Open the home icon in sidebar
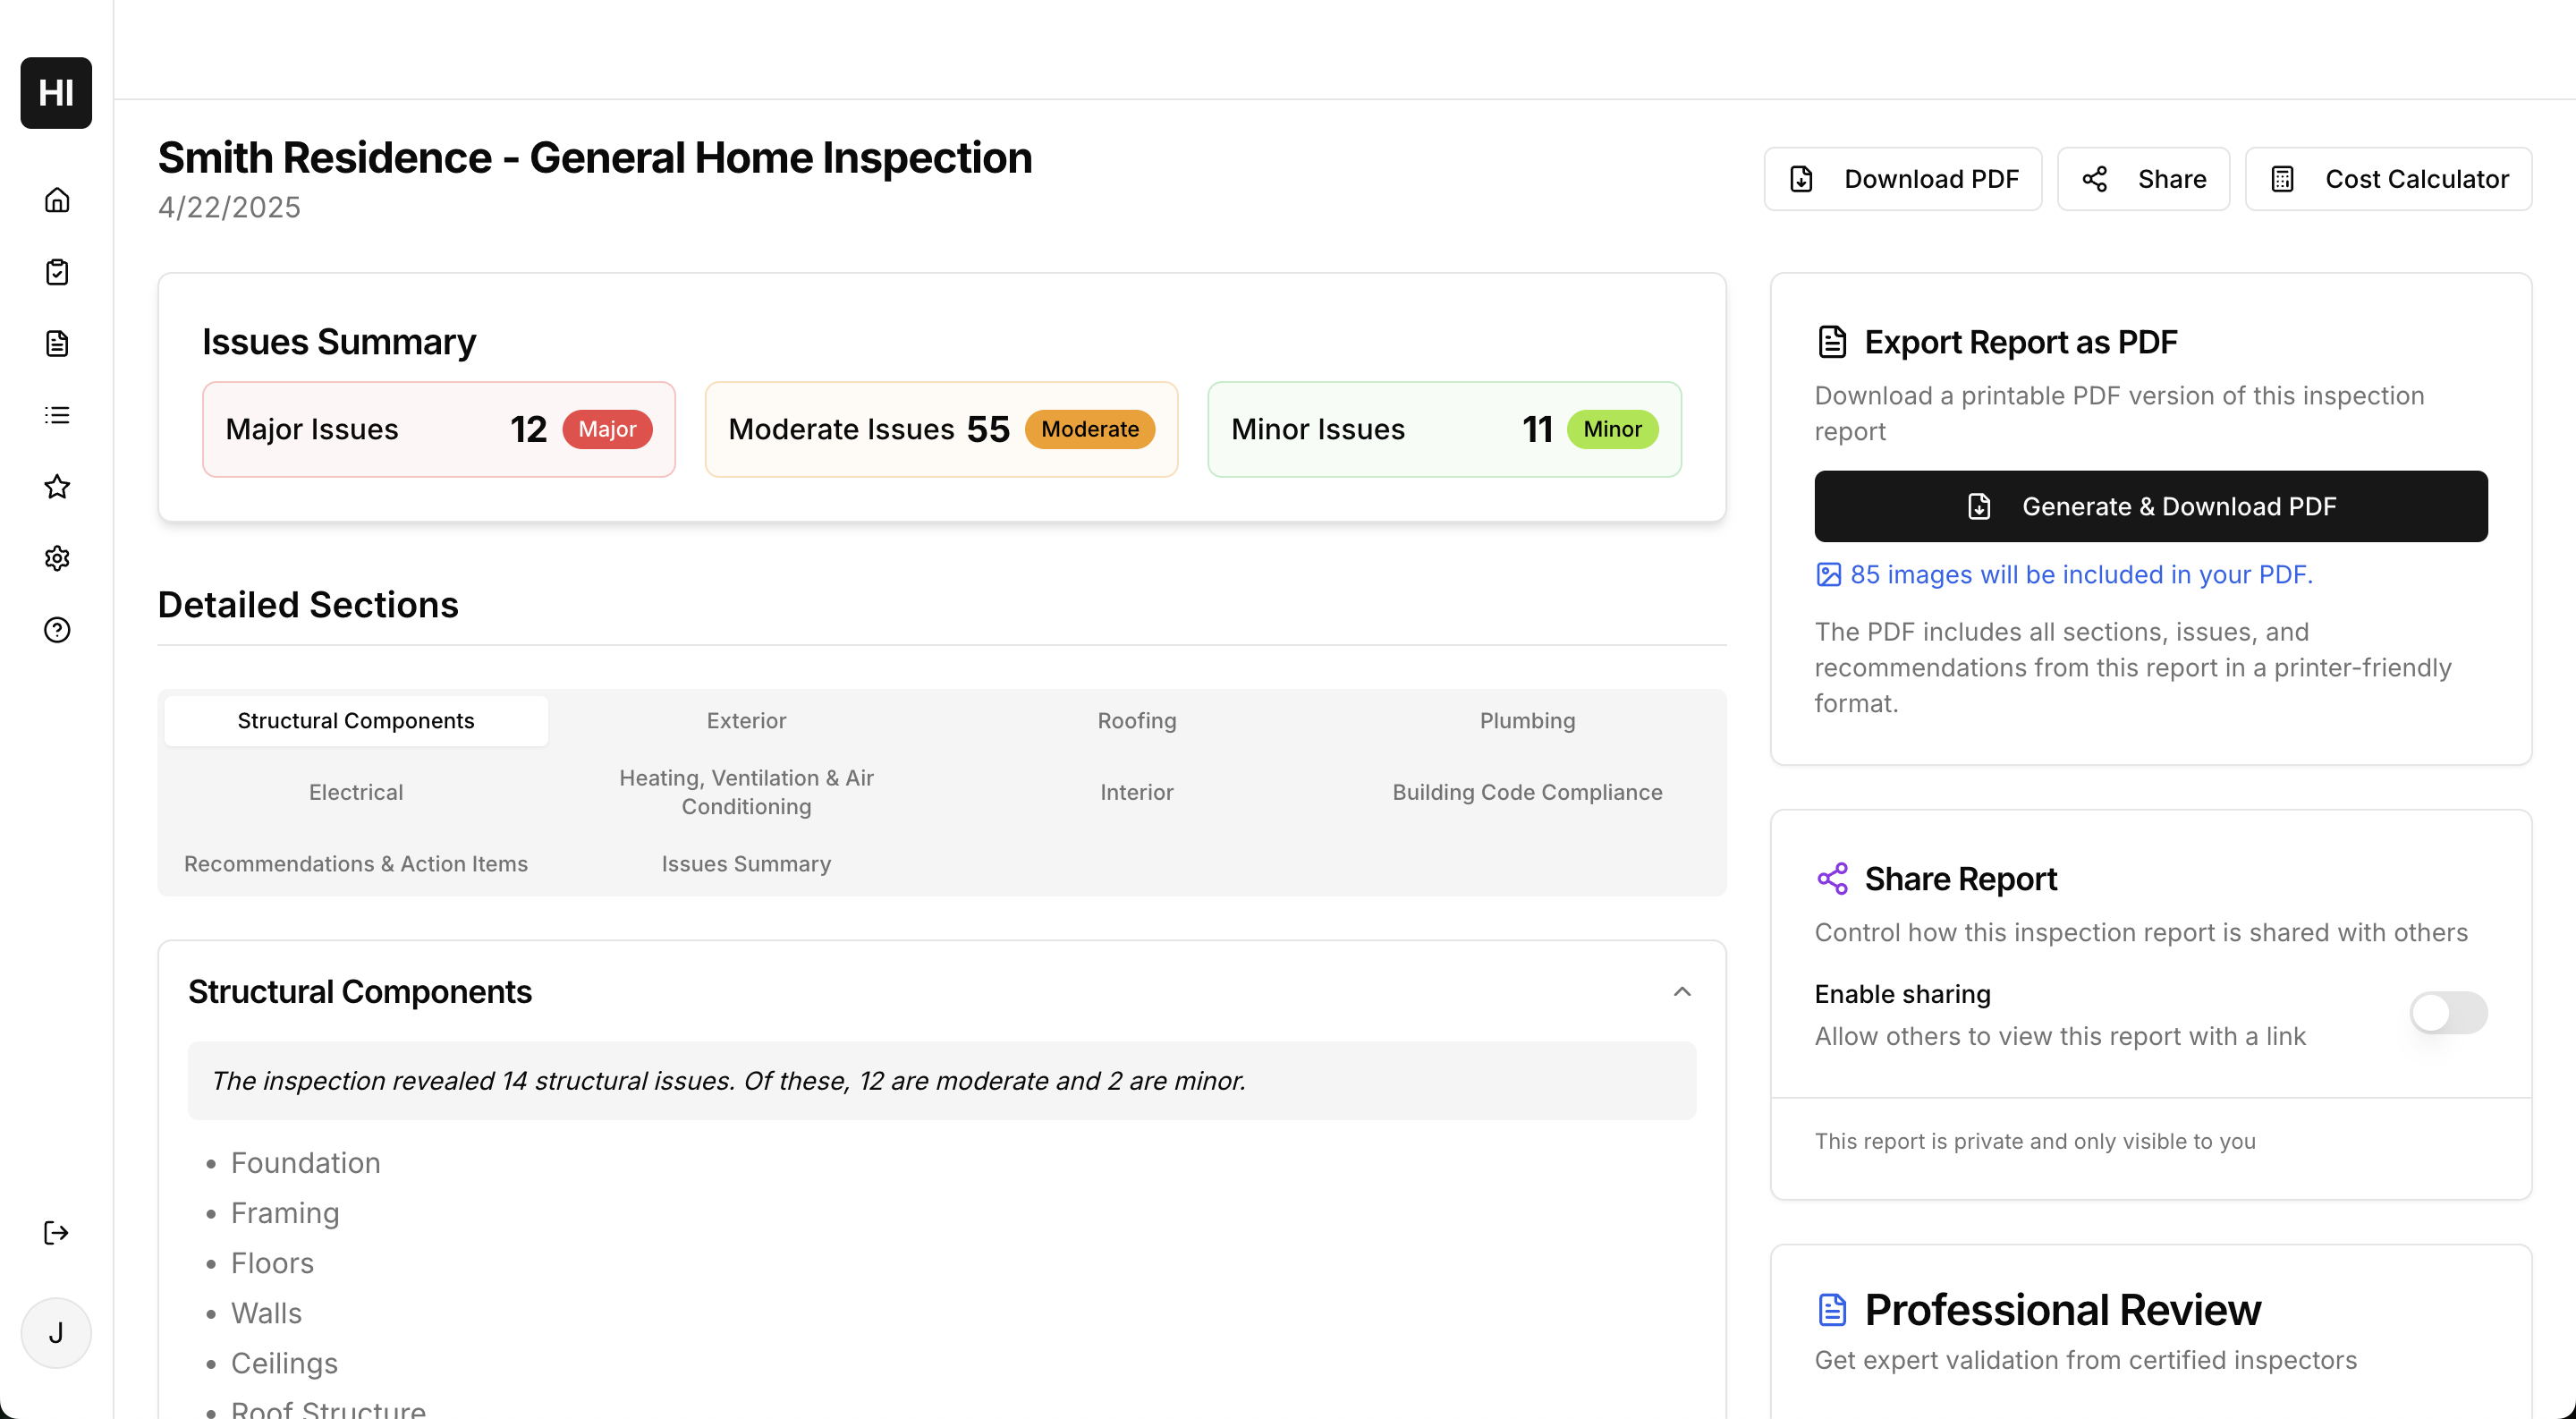 pyautogui.click(x=57, y=200)
